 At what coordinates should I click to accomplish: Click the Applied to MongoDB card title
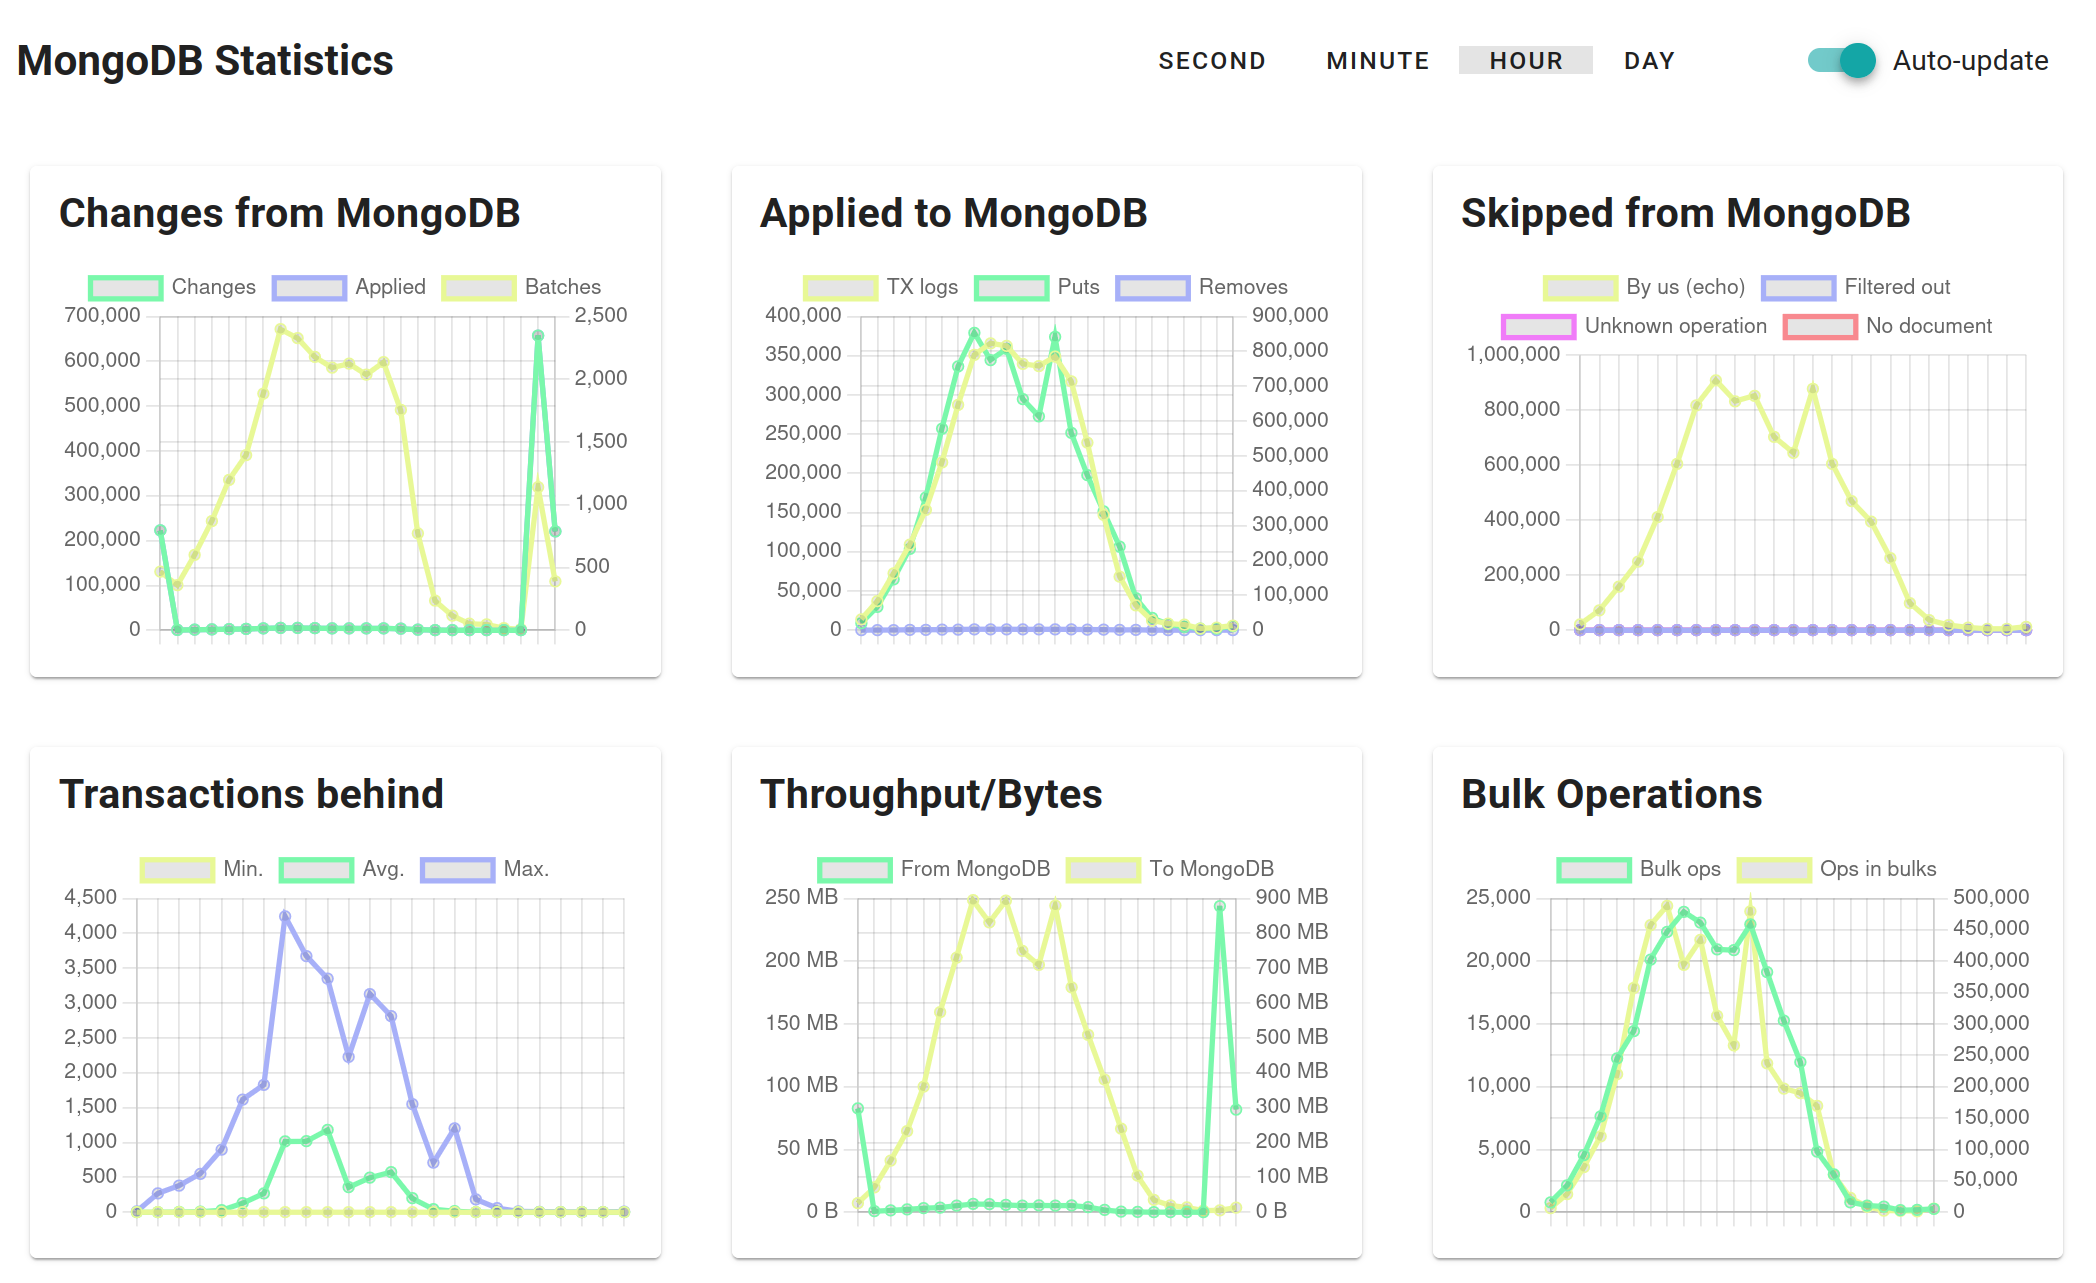coord(954,213)
